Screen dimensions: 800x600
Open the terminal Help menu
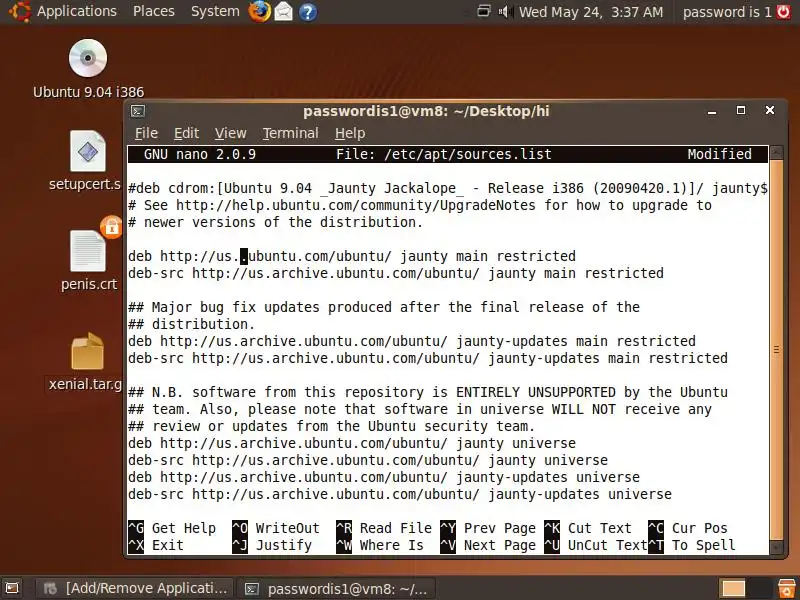click(x=350, y=133)
